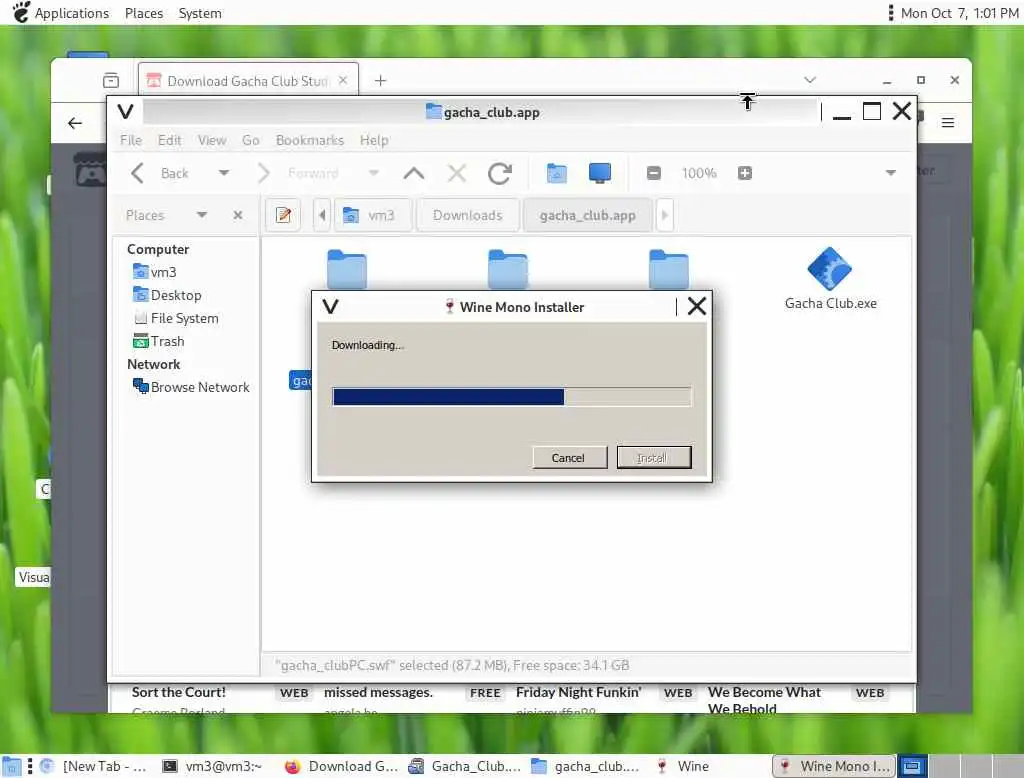Open Trash in the sidebar
The image size is (1024, 778).
(159, 341)
